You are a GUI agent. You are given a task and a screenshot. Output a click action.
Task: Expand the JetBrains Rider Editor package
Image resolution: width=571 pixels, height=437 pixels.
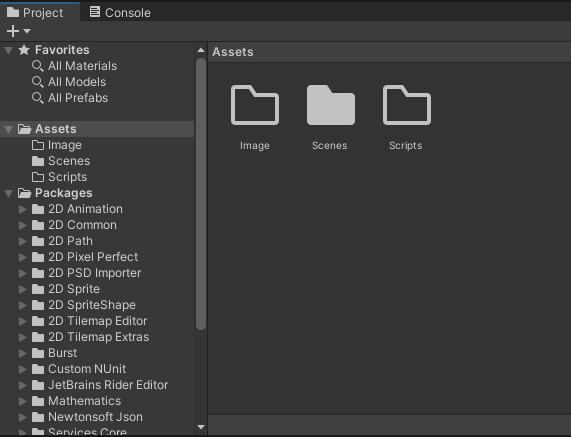tap(23, 385)
